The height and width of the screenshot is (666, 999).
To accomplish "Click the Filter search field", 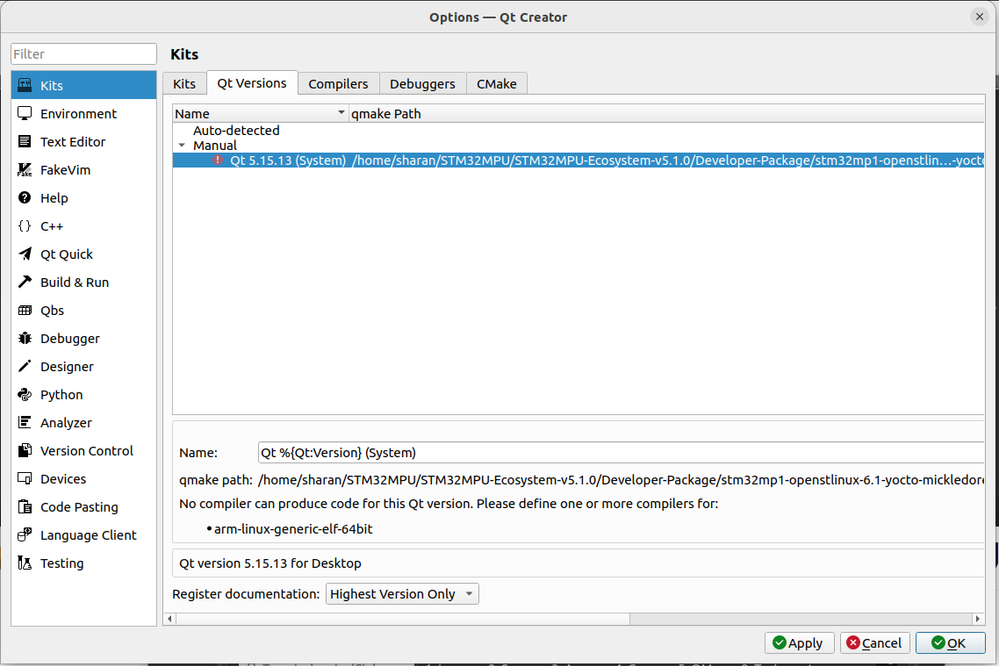I will coord(84,54).
